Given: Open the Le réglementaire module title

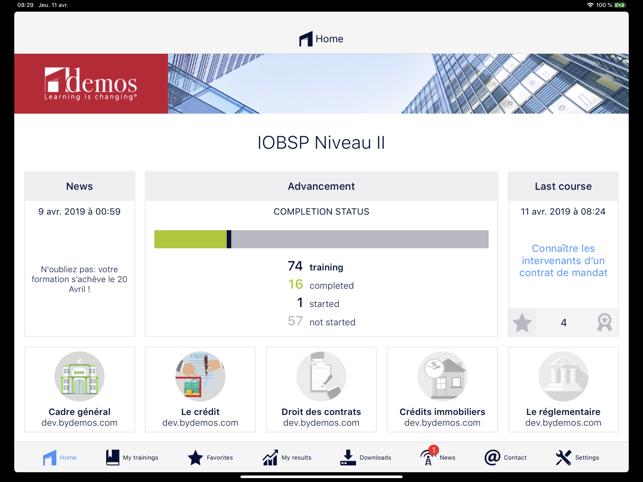Looking at the screenshot, I should [563, 411].
